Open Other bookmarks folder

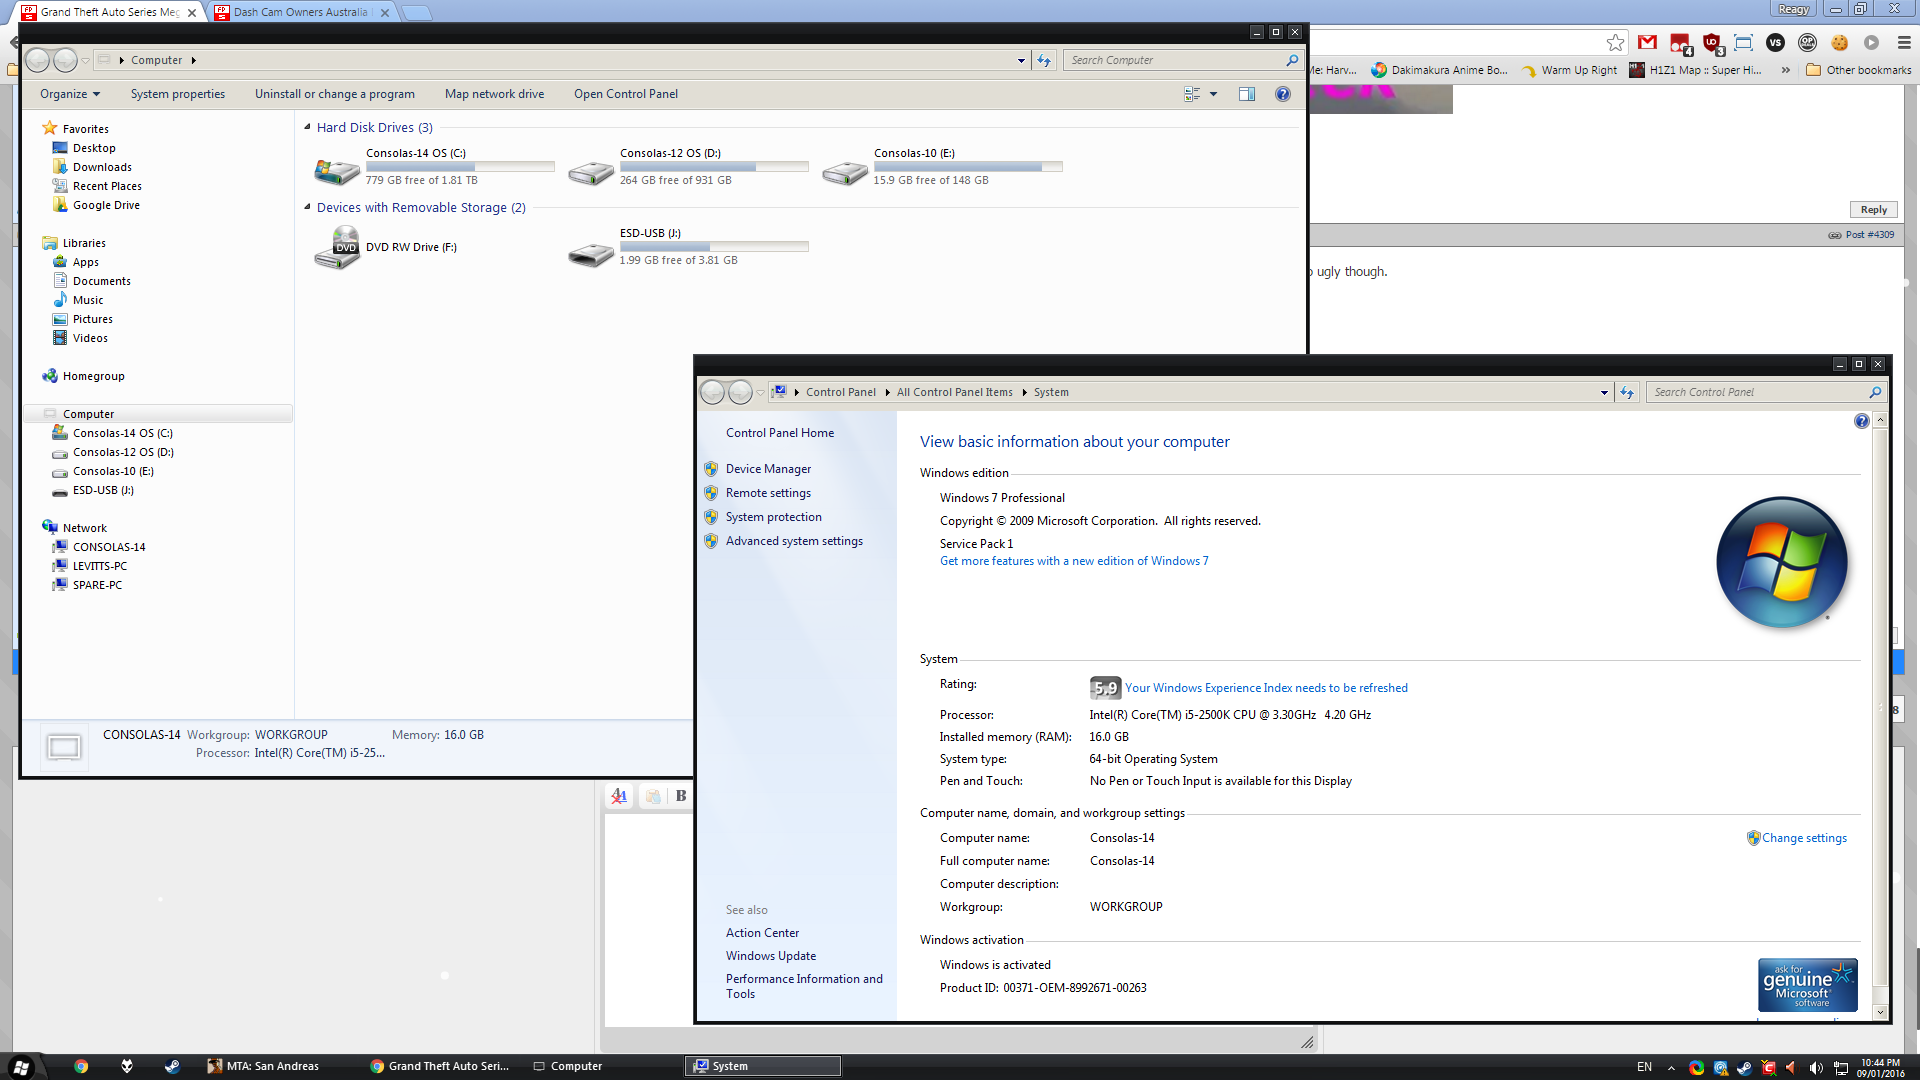click(1859, 70)
